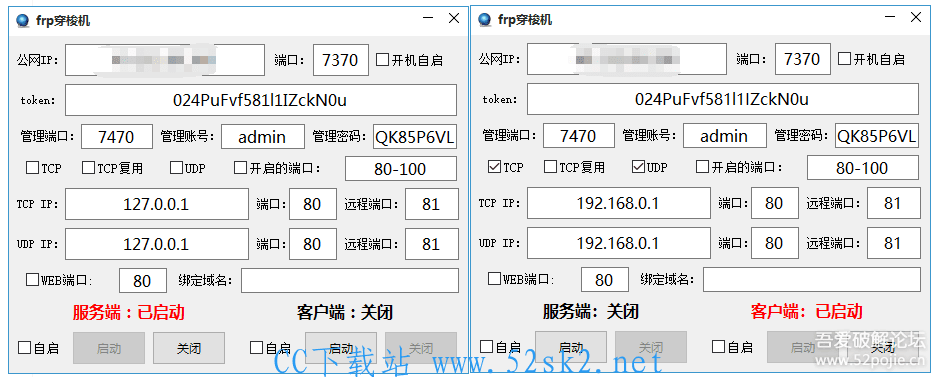Click TCP 端口 80 field in right window

775,203
